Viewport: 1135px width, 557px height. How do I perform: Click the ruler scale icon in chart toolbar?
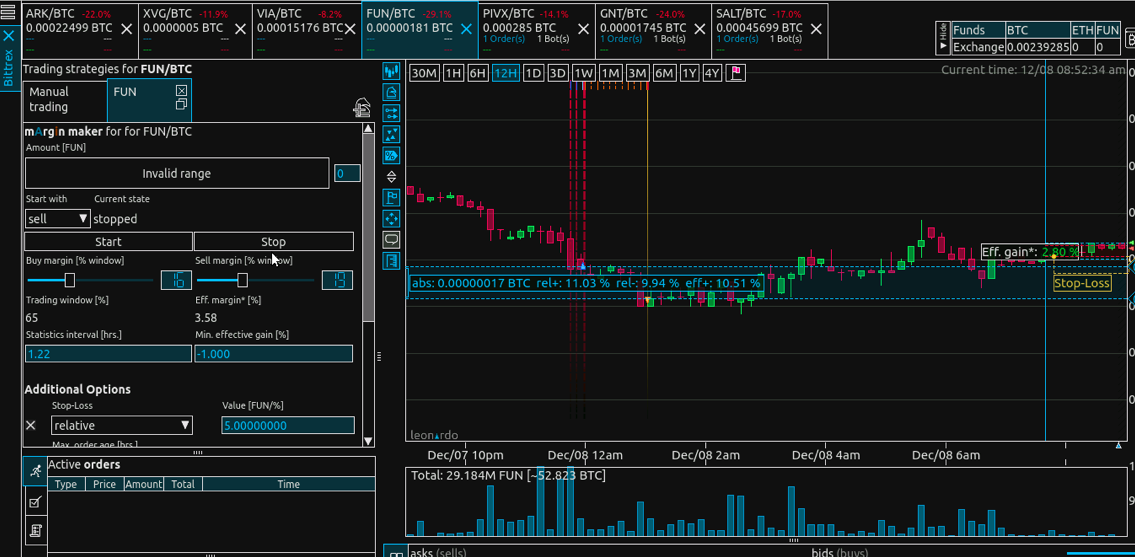click(x=392, y=260)
